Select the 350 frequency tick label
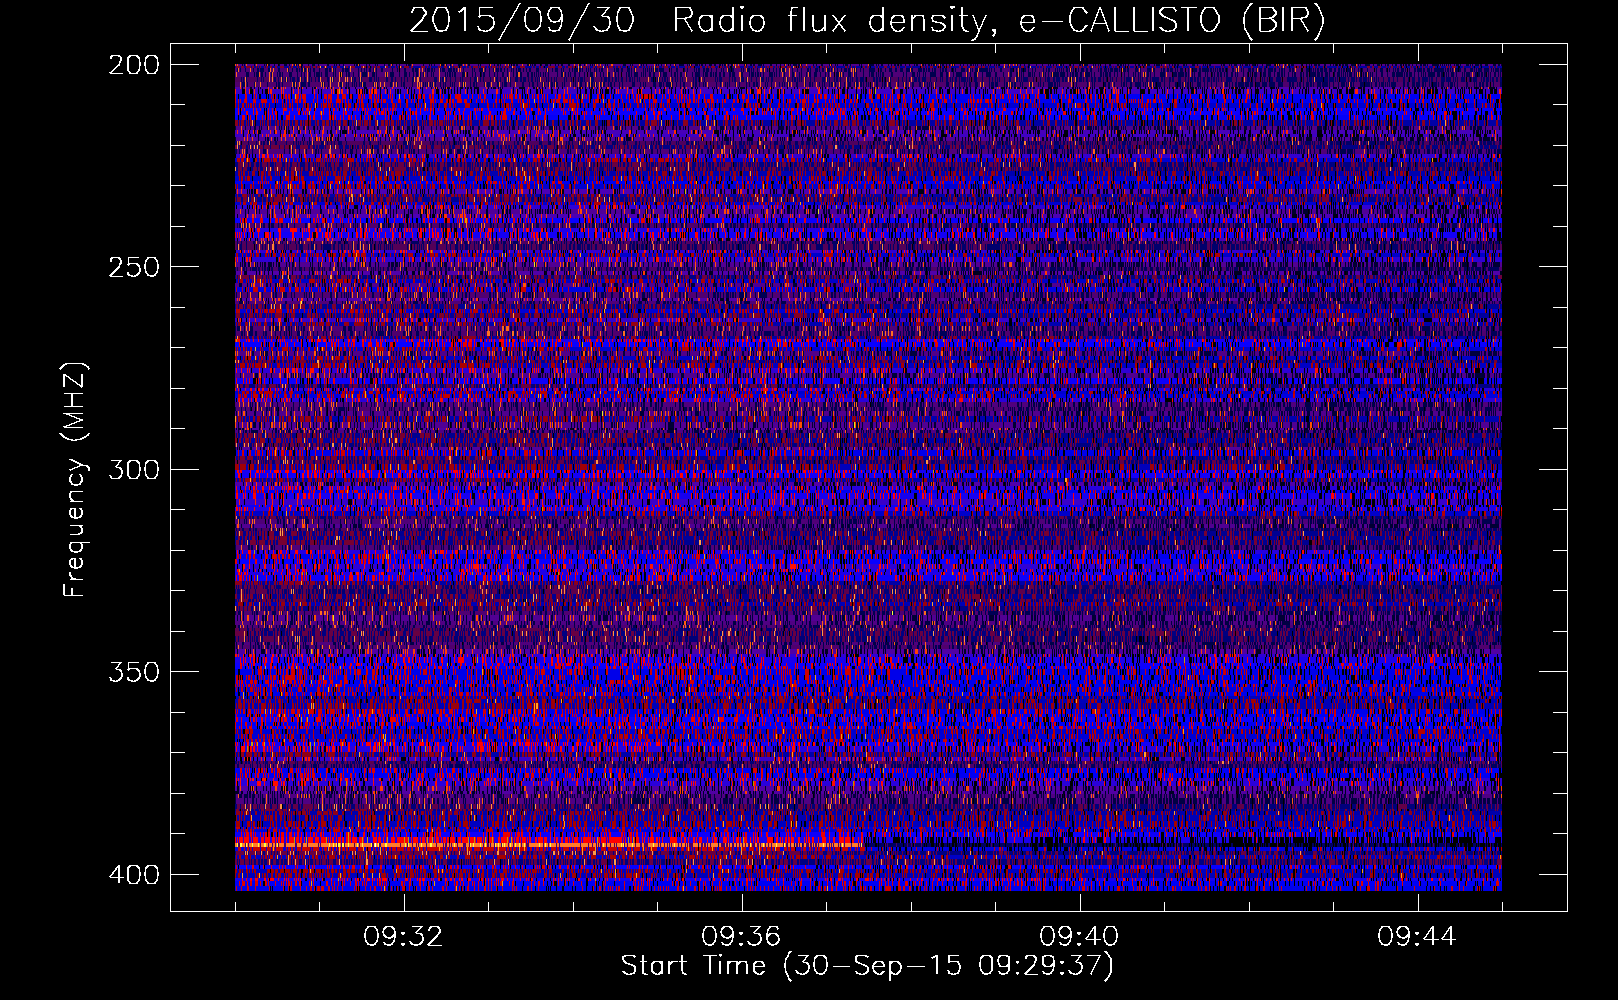This screenshot has height=1000, width=1618. (x=133, y=671)
